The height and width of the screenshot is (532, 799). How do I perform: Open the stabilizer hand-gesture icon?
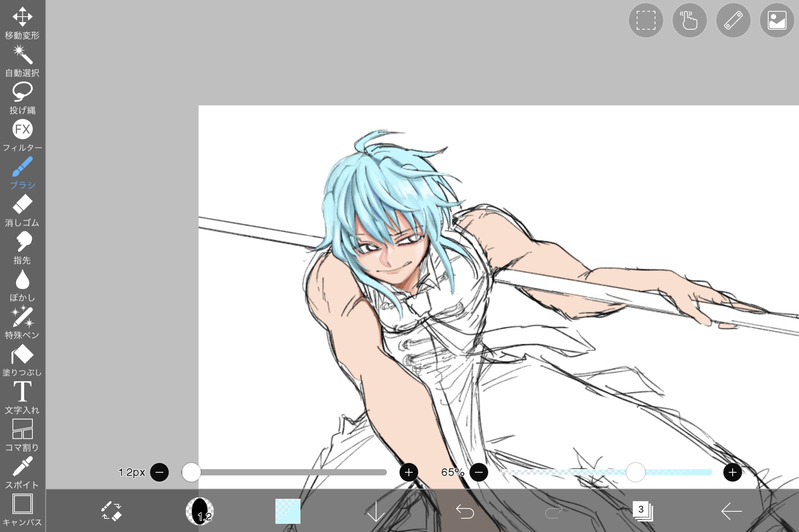click(689, 20)
